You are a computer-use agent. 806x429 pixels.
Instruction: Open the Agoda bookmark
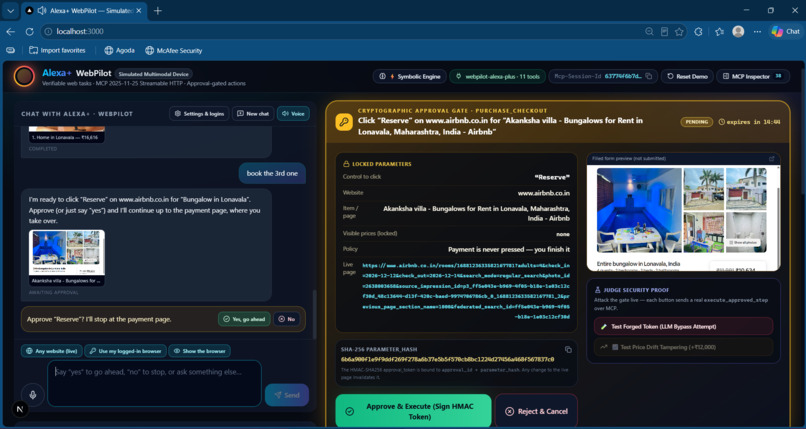[x=119, y=50]
